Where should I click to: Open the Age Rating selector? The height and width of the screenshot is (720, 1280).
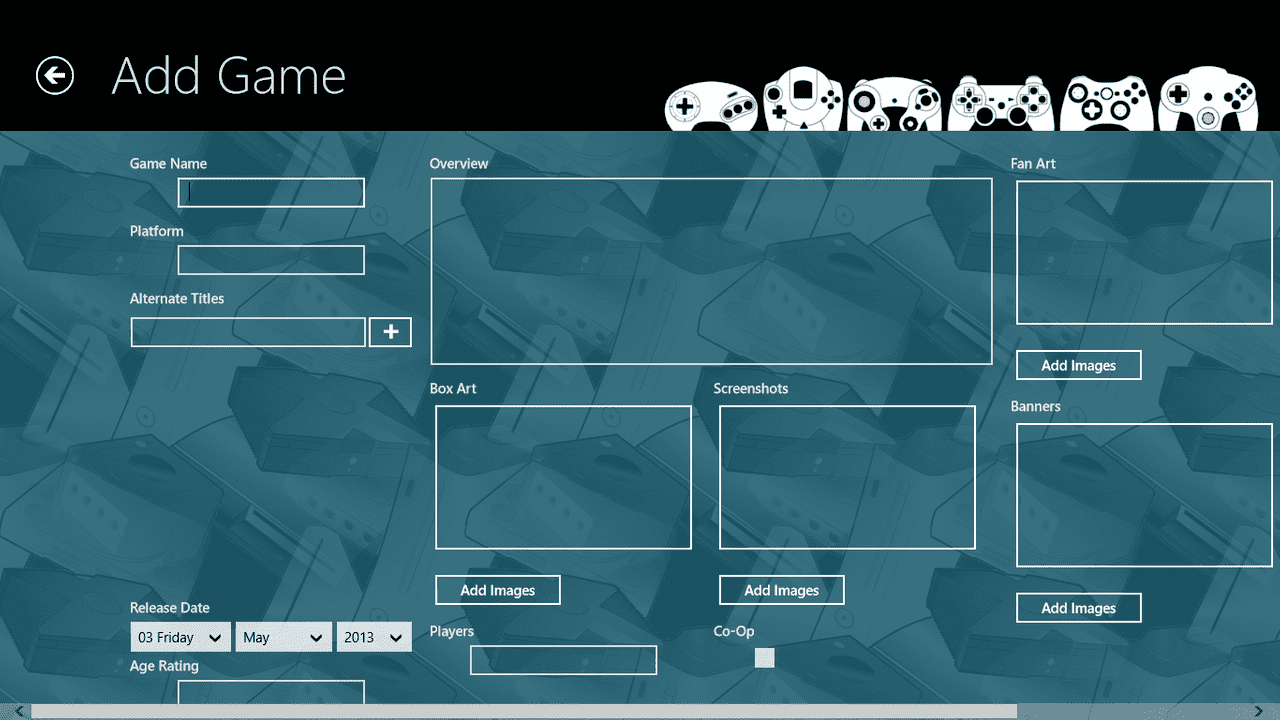270,693
